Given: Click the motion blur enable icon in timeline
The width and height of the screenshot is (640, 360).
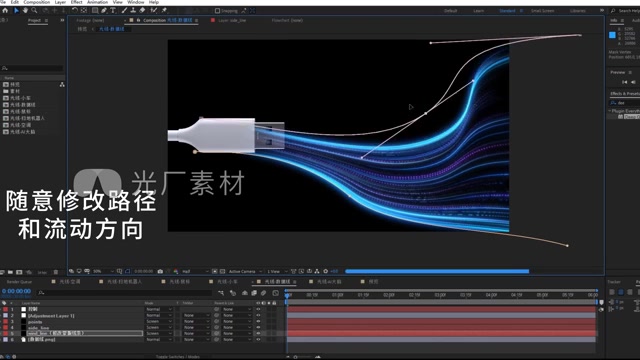Looking at the screenshot, I should [x=263, y=293].
